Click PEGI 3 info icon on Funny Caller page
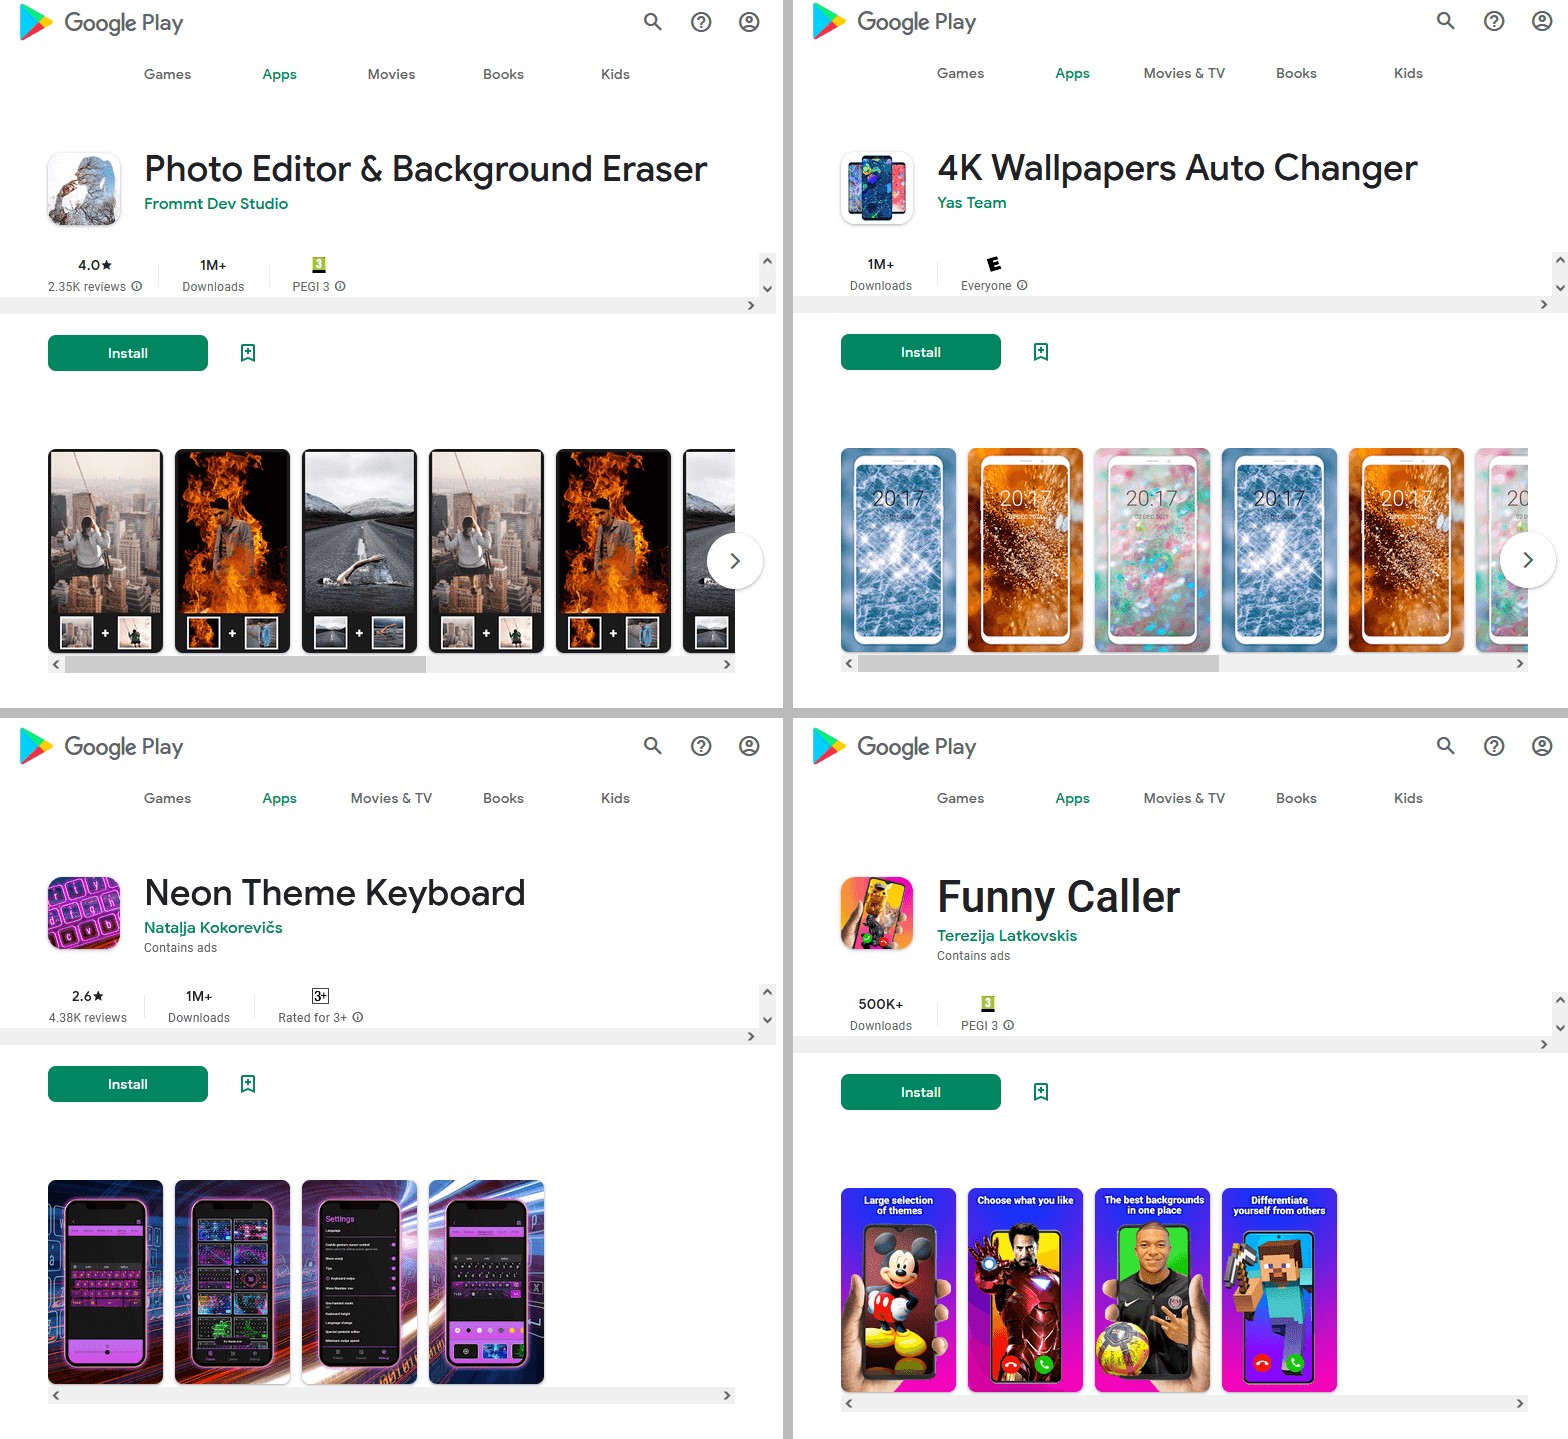Image resolution: width=1568 pixels, height=1439 pixels. pos(1009,1025)
